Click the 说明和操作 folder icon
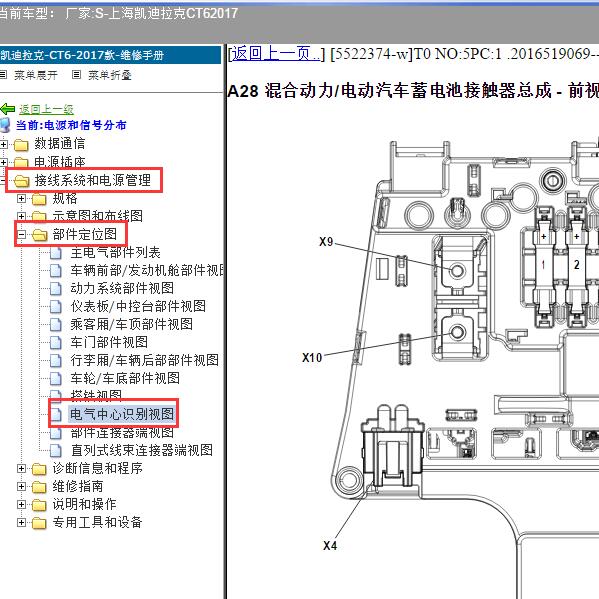The width and height of the screenshot is (599, 599). coord(39,505)
